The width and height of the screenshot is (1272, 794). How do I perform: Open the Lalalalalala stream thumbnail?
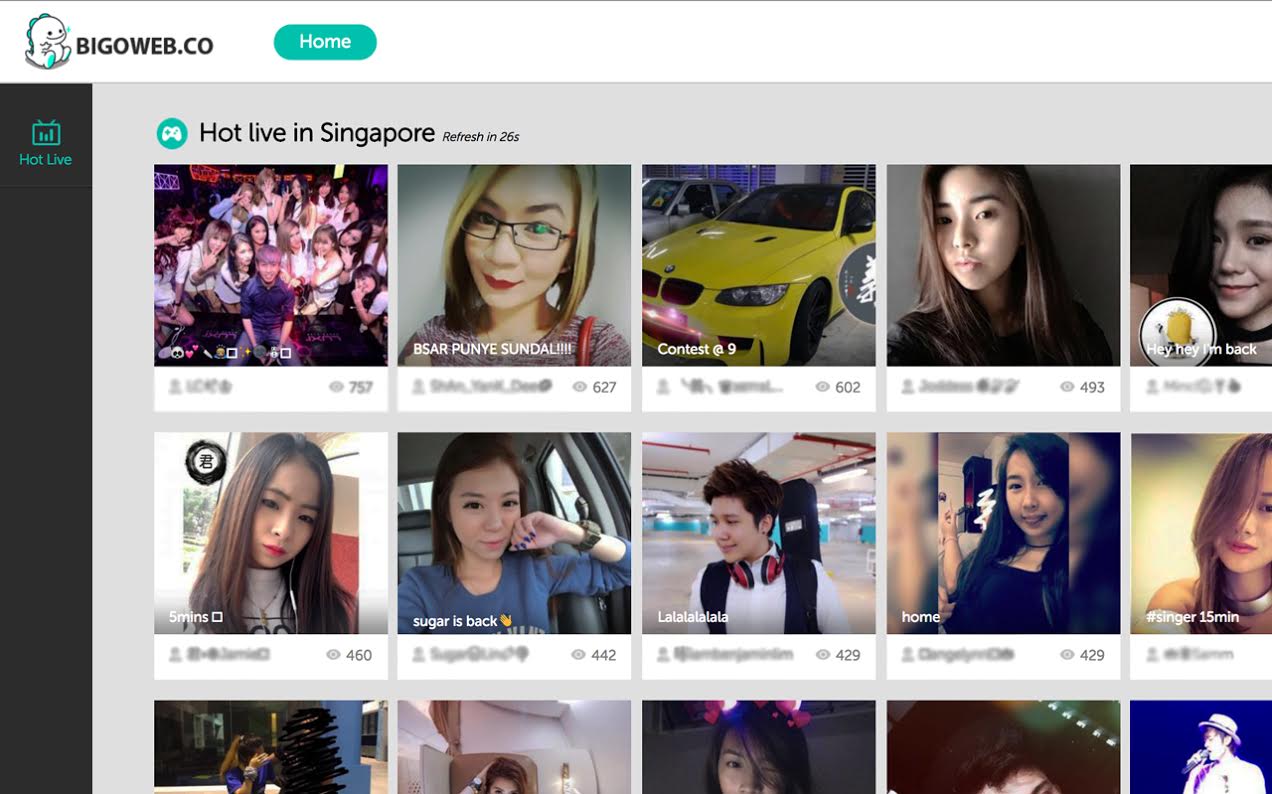[x=759, y=533]
